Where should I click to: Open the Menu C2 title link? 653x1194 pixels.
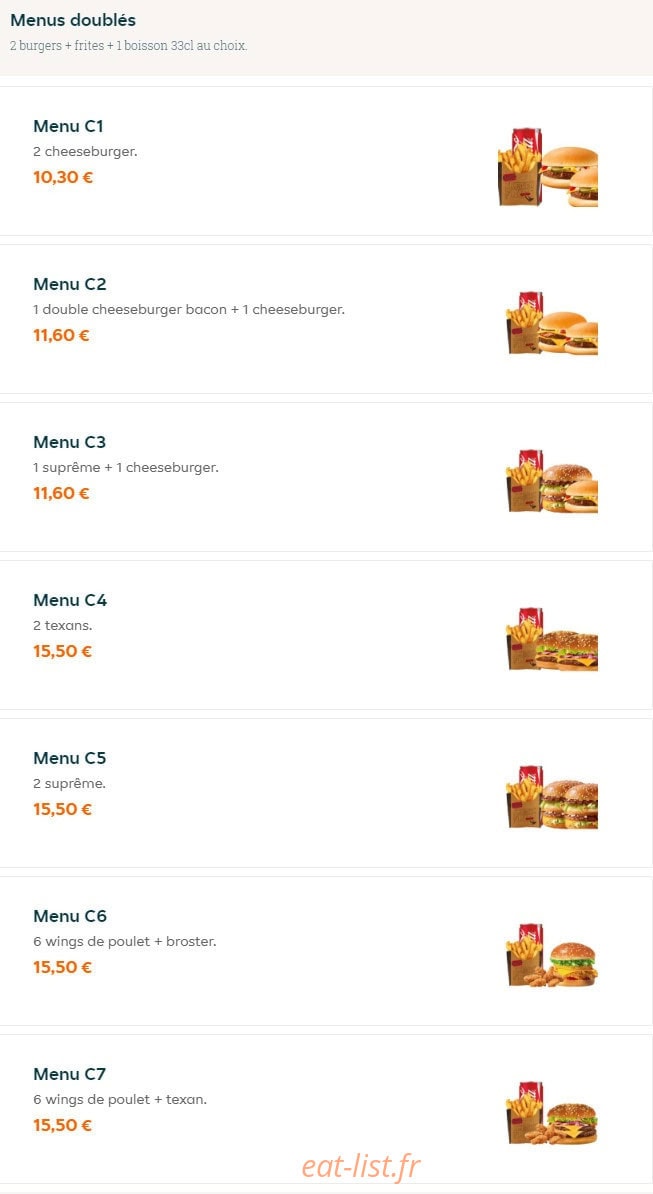[x=69, y=284]
